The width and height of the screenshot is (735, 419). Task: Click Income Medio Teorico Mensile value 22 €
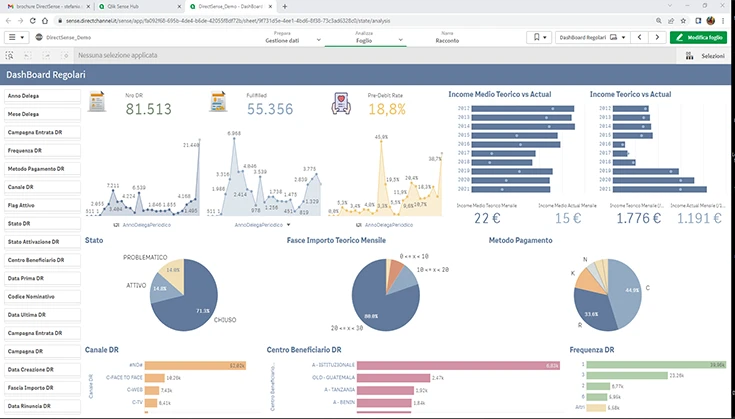tap(487, 218)
